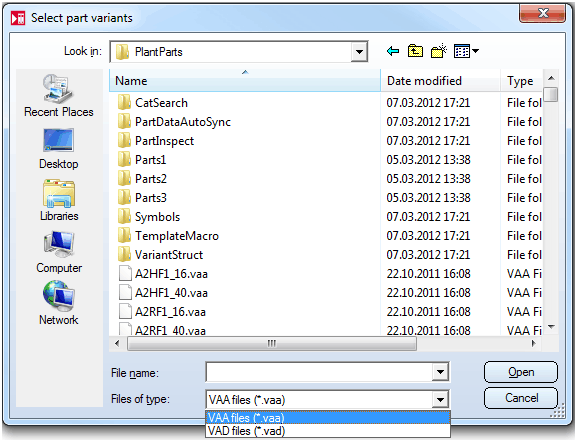Go back using the blue arrow icon
576x441 pixels.
[x=393, y=51]
